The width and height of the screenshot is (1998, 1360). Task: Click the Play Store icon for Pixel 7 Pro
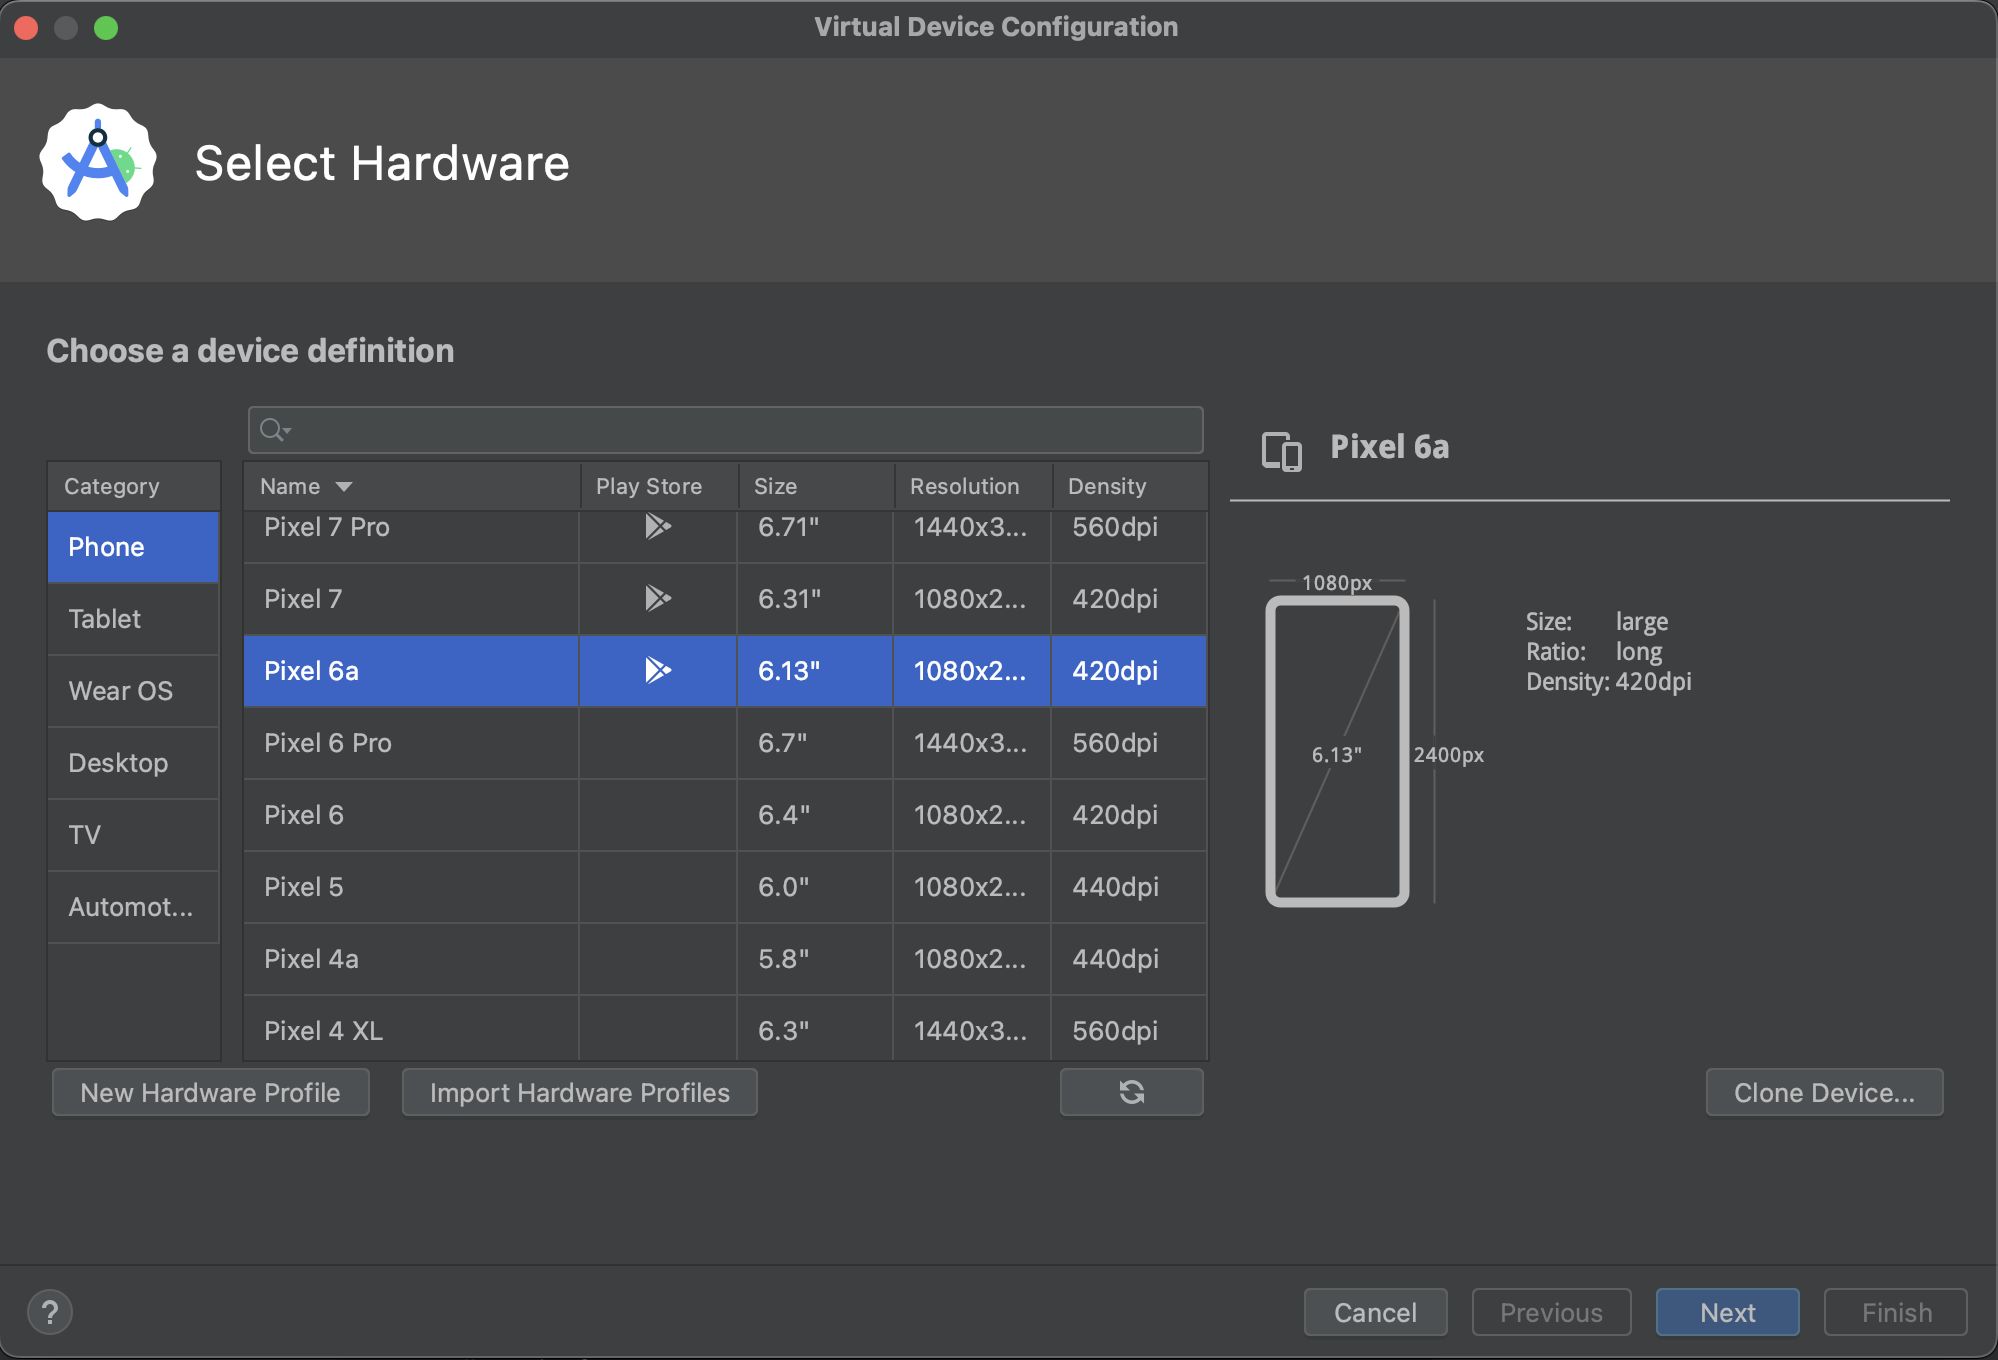pos(657,526)
